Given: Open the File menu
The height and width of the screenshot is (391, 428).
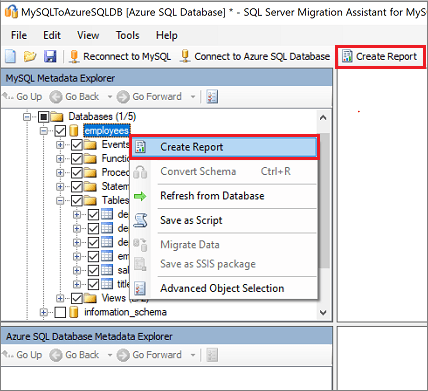Looking at the screenshot, I should 19,35.
